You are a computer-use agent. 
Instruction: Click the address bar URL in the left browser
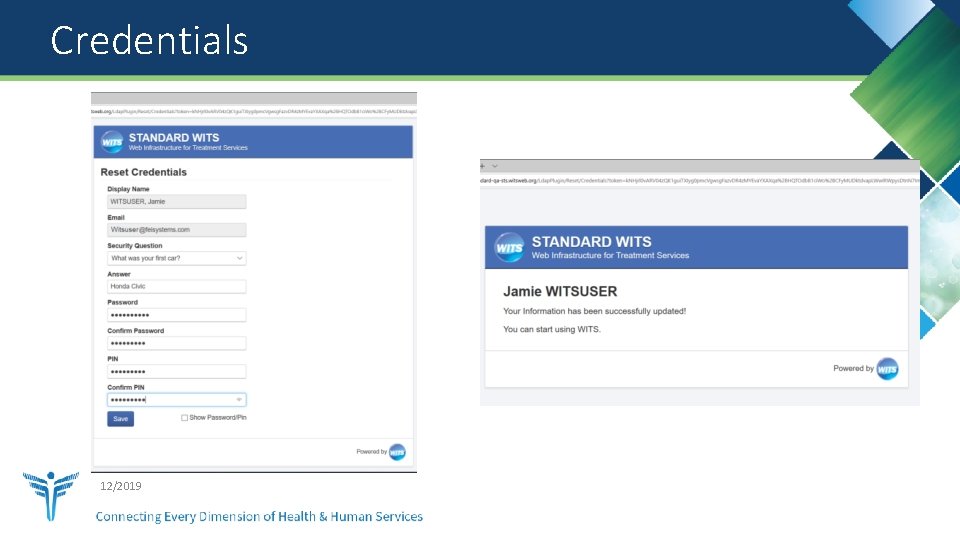[x=253, y=111]
